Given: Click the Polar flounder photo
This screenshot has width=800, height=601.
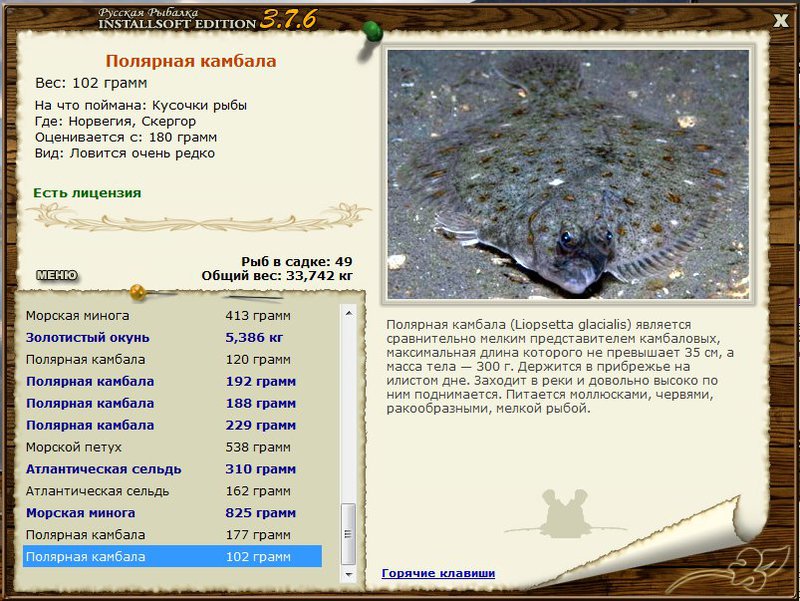Looking at the screenshot, I should [x=568, y=174].
